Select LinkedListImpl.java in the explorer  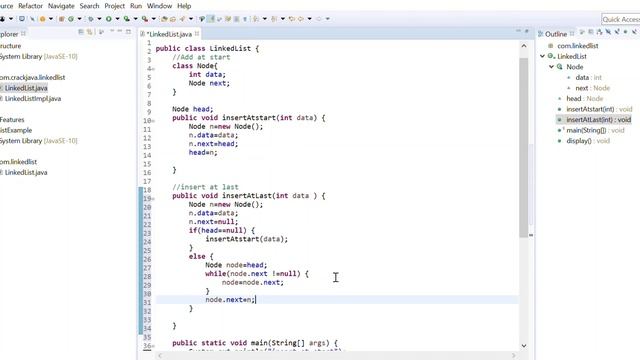click(33, 98)
